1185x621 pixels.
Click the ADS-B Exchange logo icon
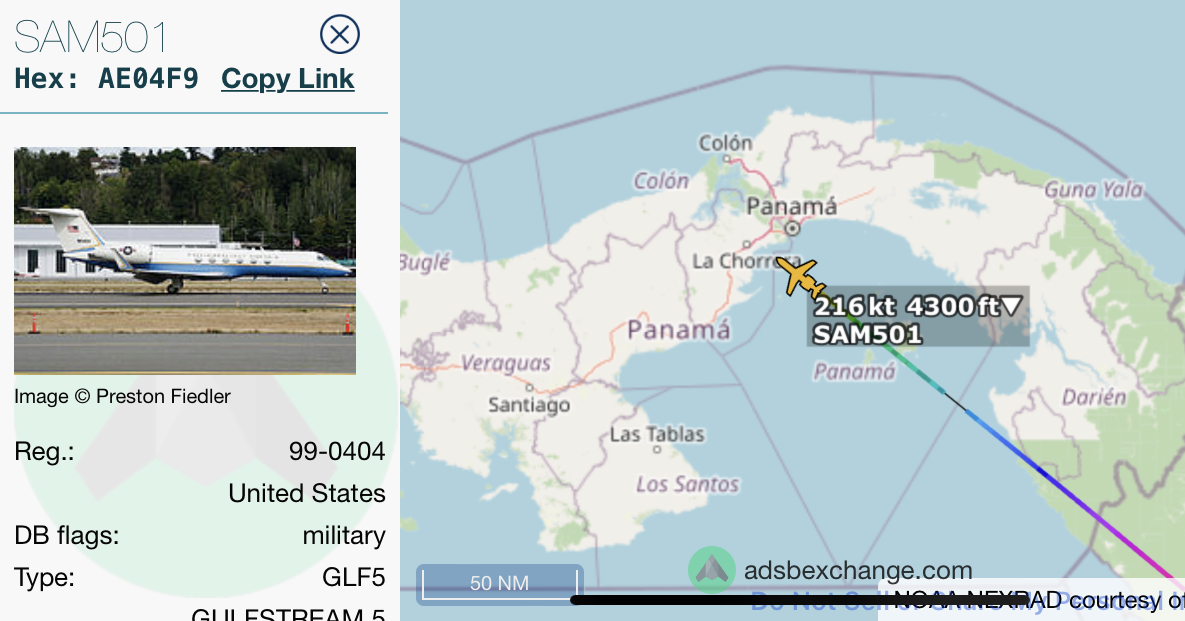pos(711,570)
